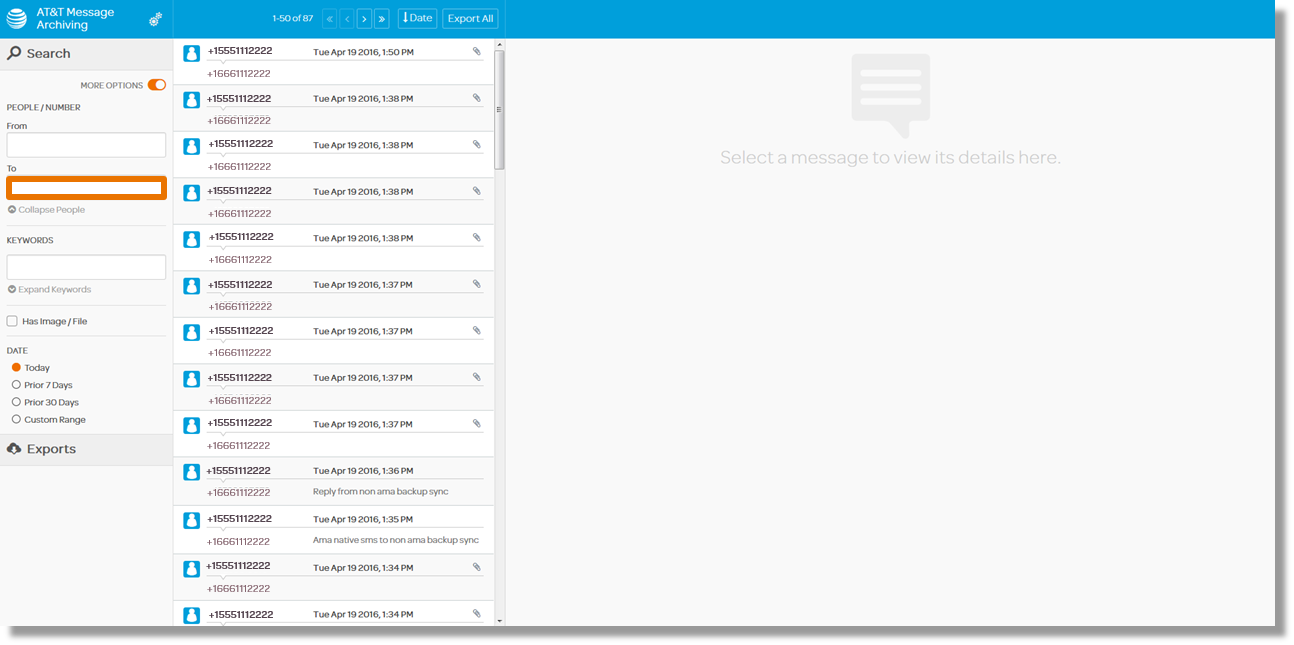
Task: Focus the highlighted To number field
Action: coord(86,187)
